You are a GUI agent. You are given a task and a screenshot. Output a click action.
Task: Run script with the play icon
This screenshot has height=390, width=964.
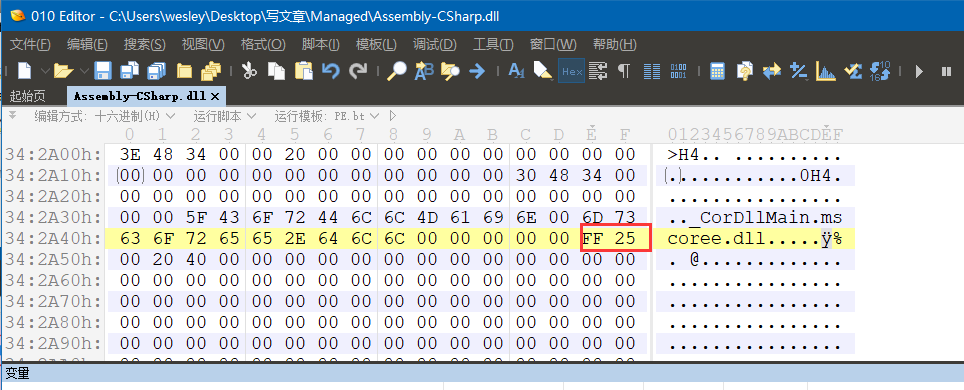pyautogui.click(x=919, y=71)
